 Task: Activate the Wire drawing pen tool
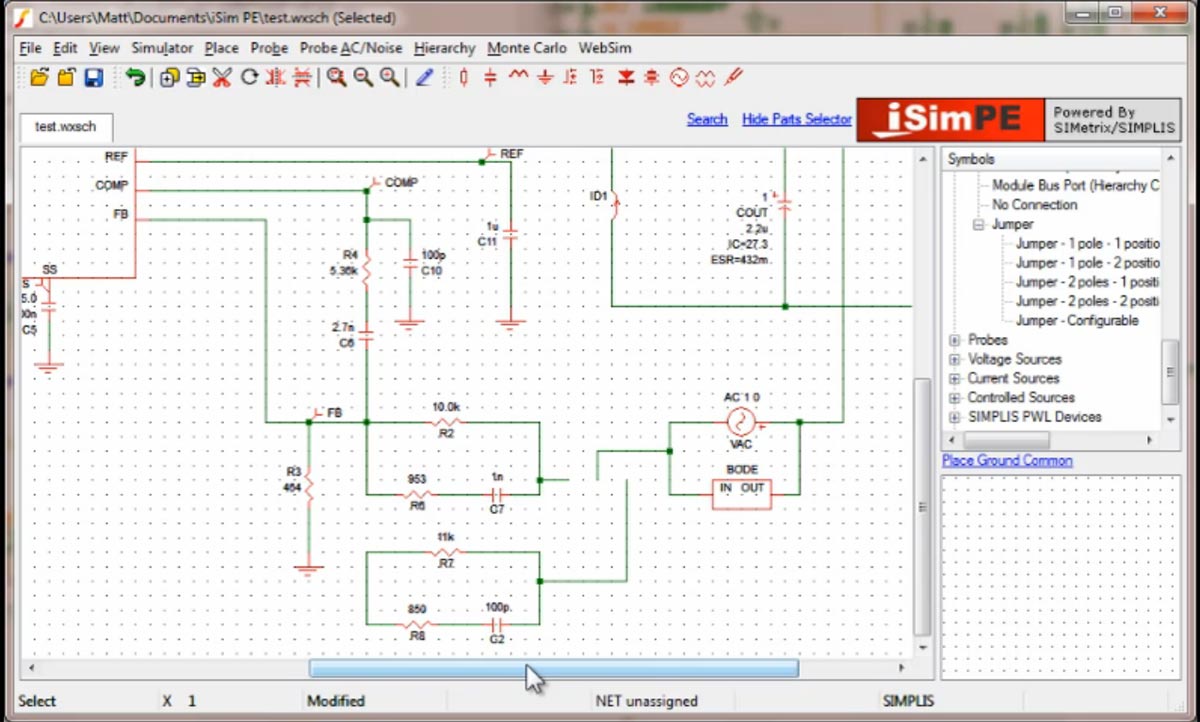[x=424, y=77]
